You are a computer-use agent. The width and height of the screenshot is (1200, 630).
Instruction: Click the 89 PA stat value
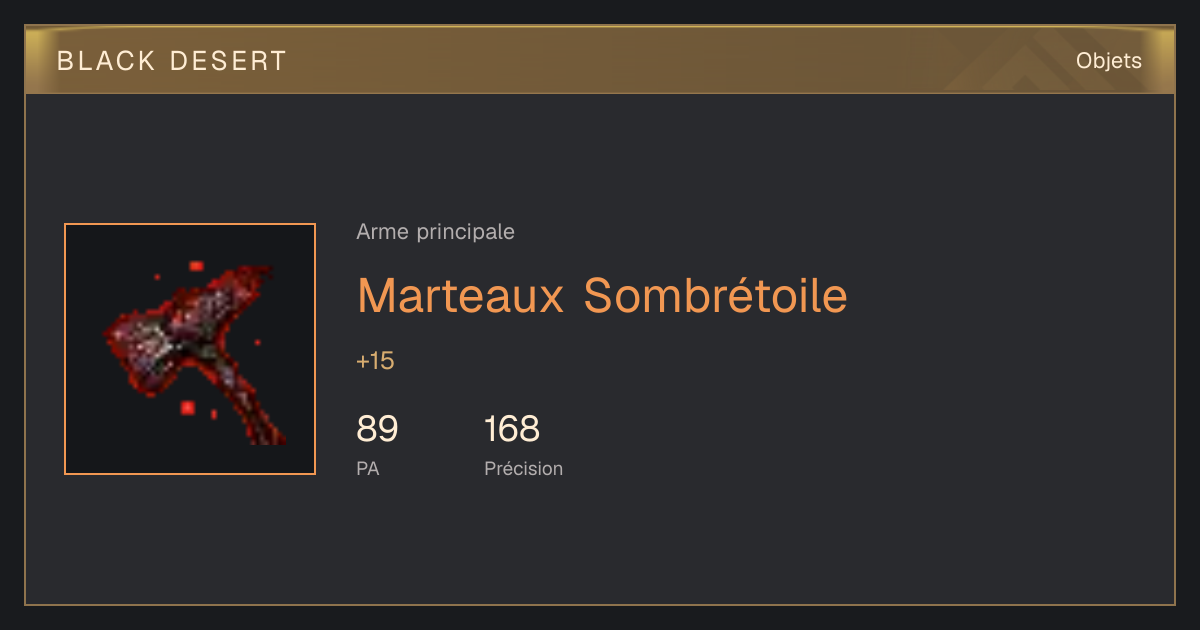(x=377, y=429)
